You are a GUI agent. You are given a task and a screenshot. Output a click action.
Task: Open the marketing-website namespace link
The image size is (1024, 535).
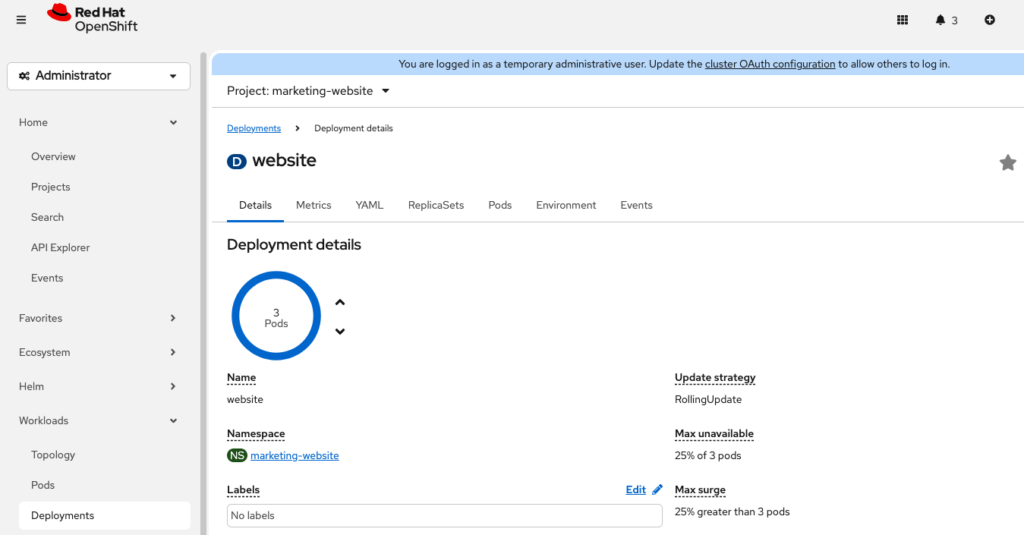coord(294,456)
